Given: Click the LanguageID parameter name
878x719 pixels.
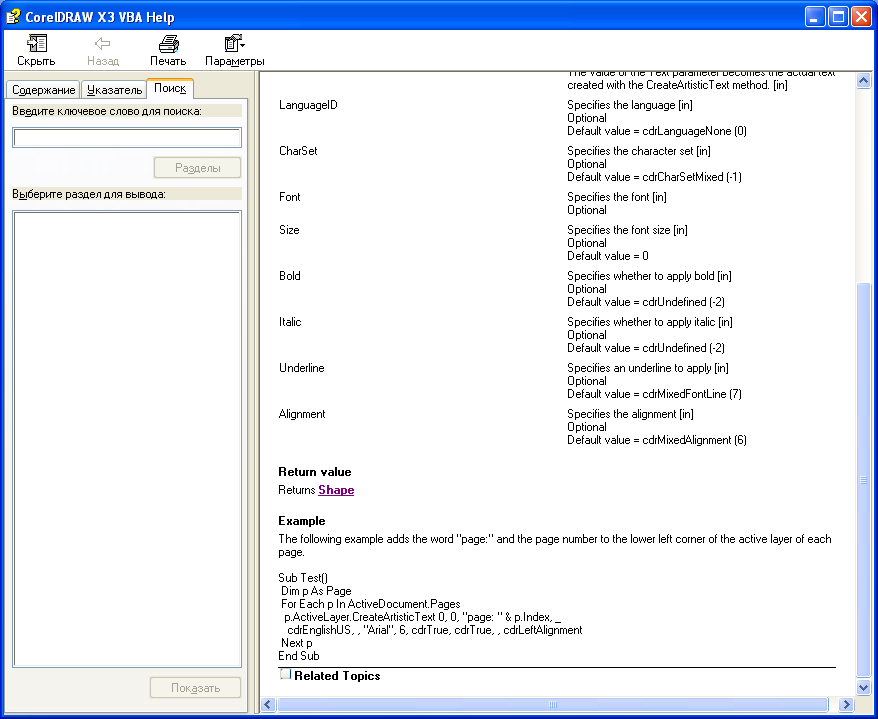Looking at the screenshot, I should (x=308, y=105).
